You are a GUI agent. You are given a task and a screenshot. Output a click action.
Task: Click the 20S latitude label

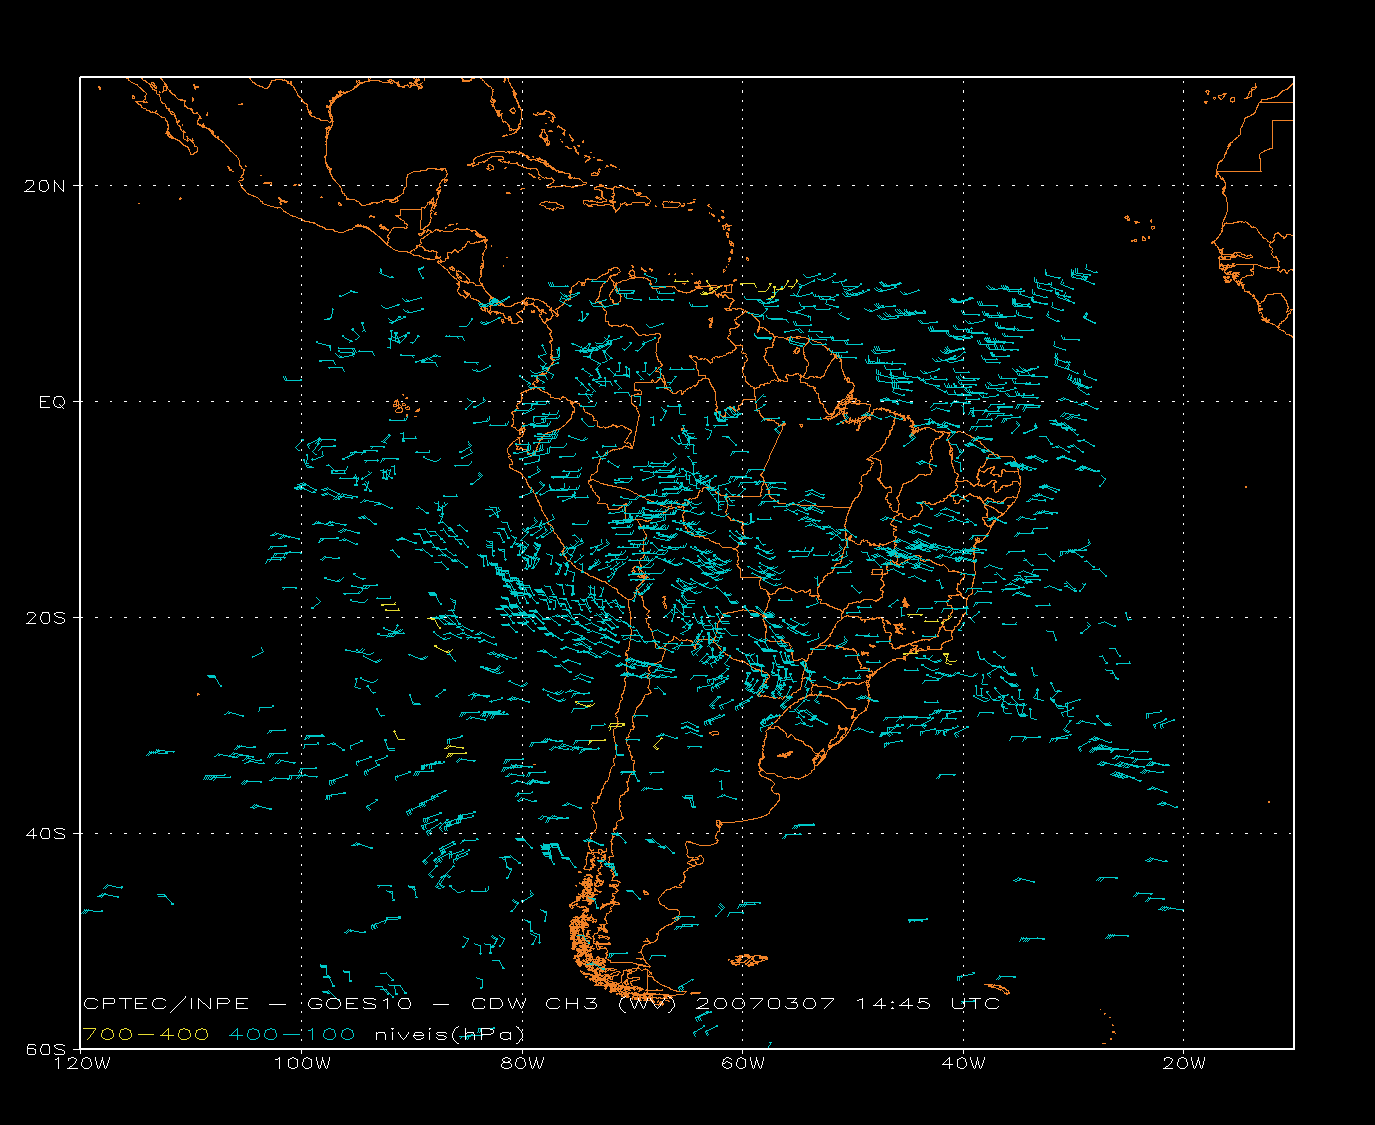(x=47, y=618)
